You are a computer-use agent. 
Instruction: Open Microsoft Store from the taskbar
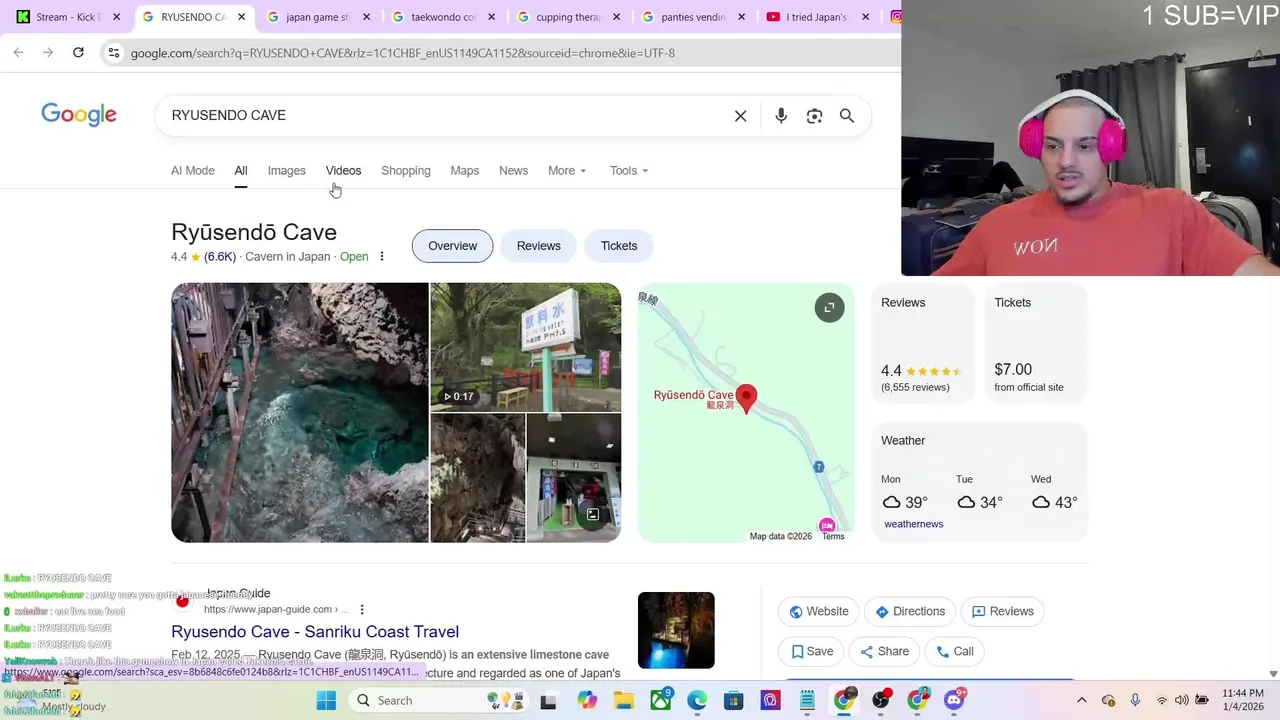(x=733, y=701)
